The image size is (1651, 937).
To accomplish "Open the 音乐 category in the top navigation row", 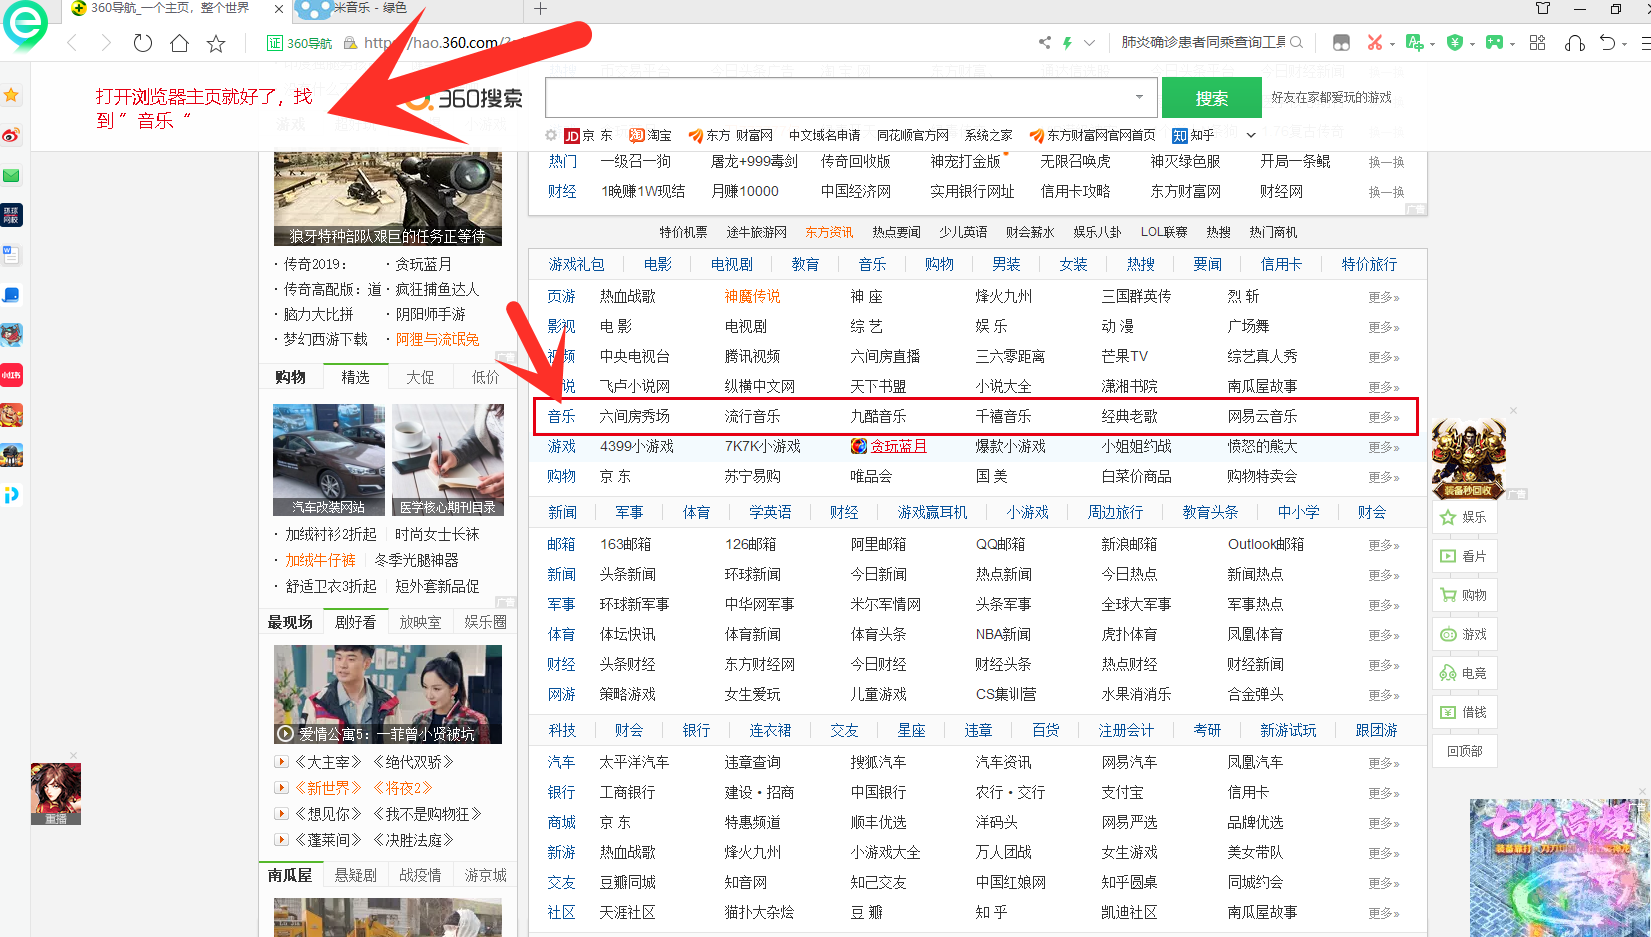I will (x=872, y=264).
